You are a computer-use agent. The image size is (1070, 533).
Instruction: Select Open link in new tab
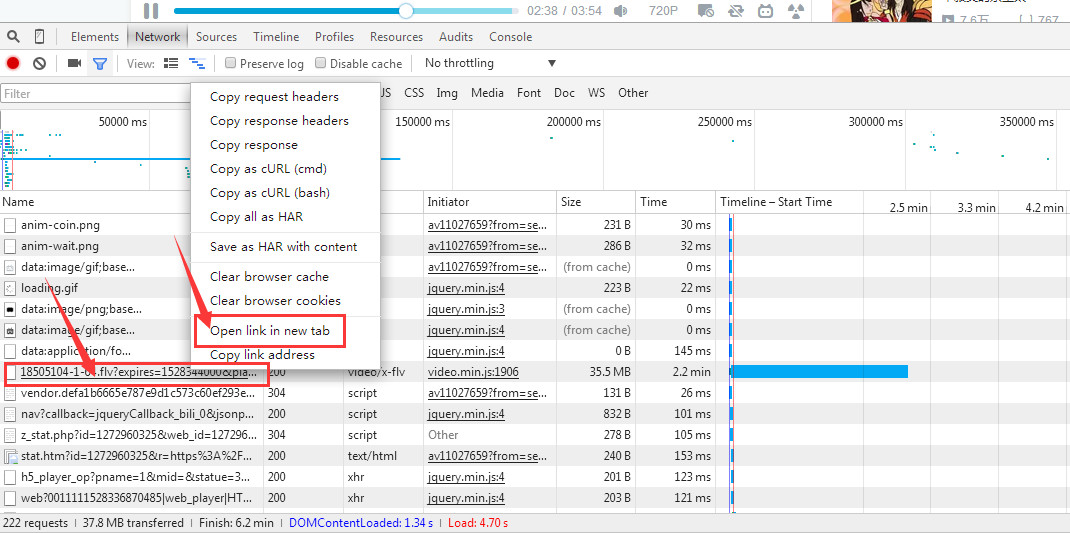(269, 331)
